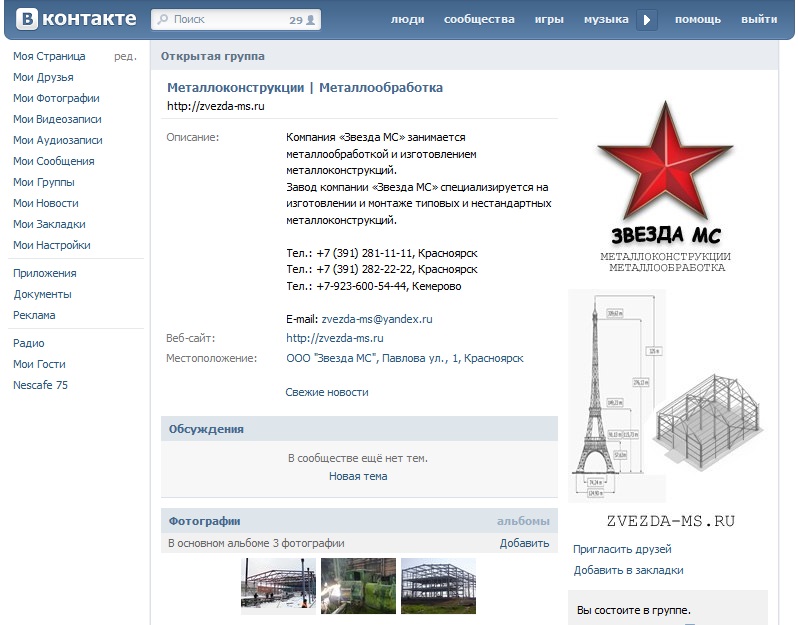Viewport: 798px width, 625px height.
Task: Click the search magnifier icon
Action: click(162, 19)
